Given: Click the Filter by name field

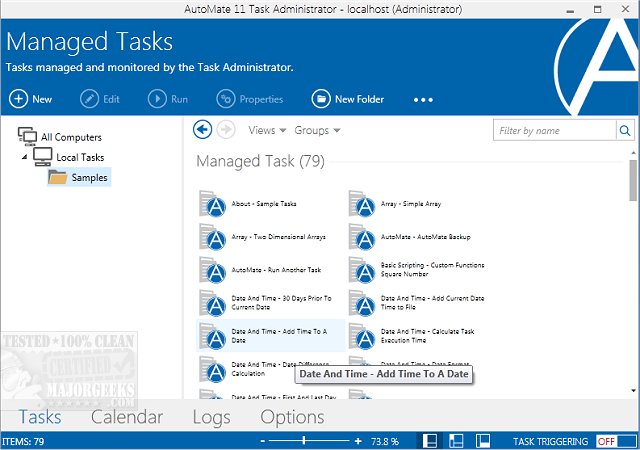Looking at the screenshot, I should coord(555,130).
